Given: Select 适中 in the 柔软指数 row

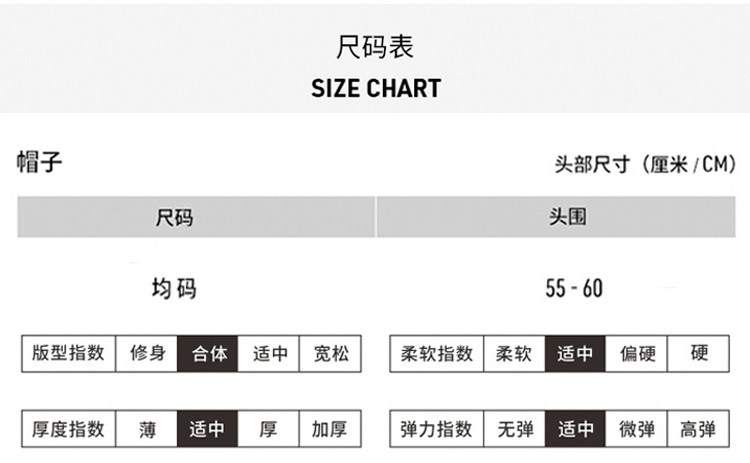Looking at the screenshot, I should pos(575,353).
